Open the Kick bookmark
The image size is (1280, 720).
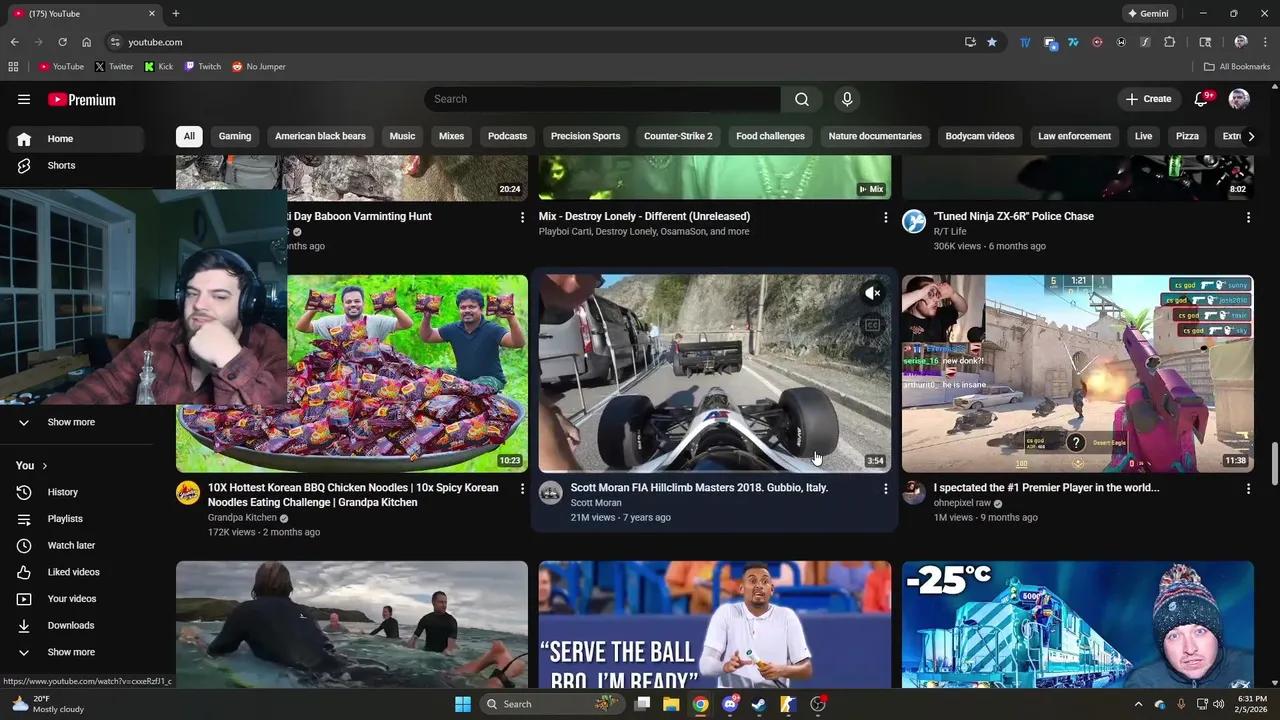click(159, 66)
